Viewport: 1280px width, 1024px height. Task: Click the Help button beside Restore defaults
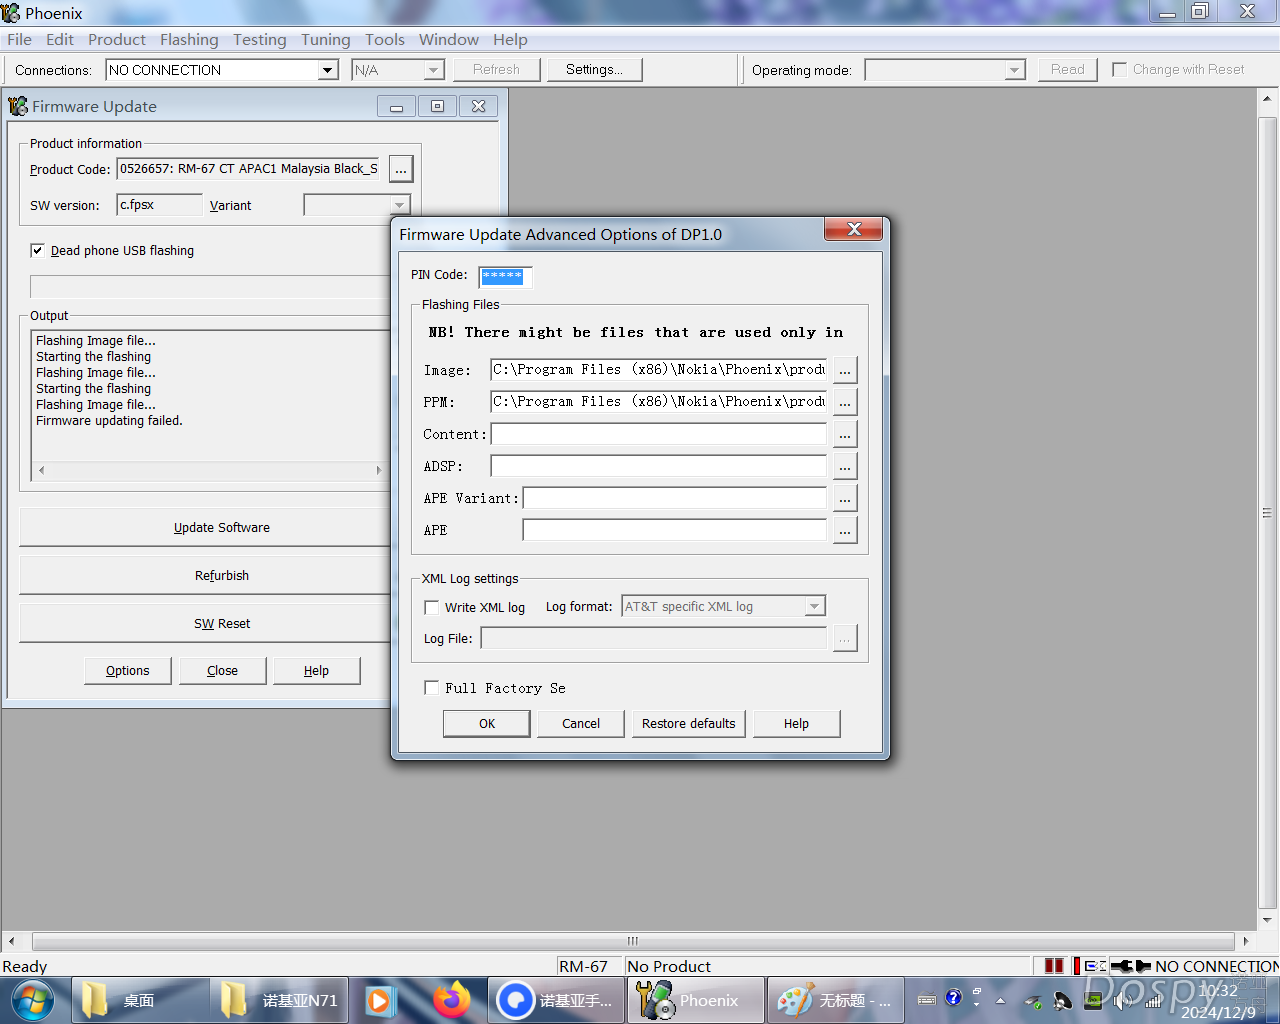tap(797, 724)
